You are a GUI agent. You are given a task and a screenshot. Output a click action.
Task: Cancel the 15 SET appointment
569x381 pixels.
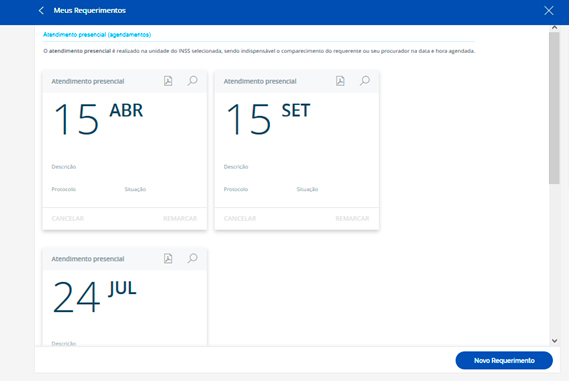click(x=240, y=218)
